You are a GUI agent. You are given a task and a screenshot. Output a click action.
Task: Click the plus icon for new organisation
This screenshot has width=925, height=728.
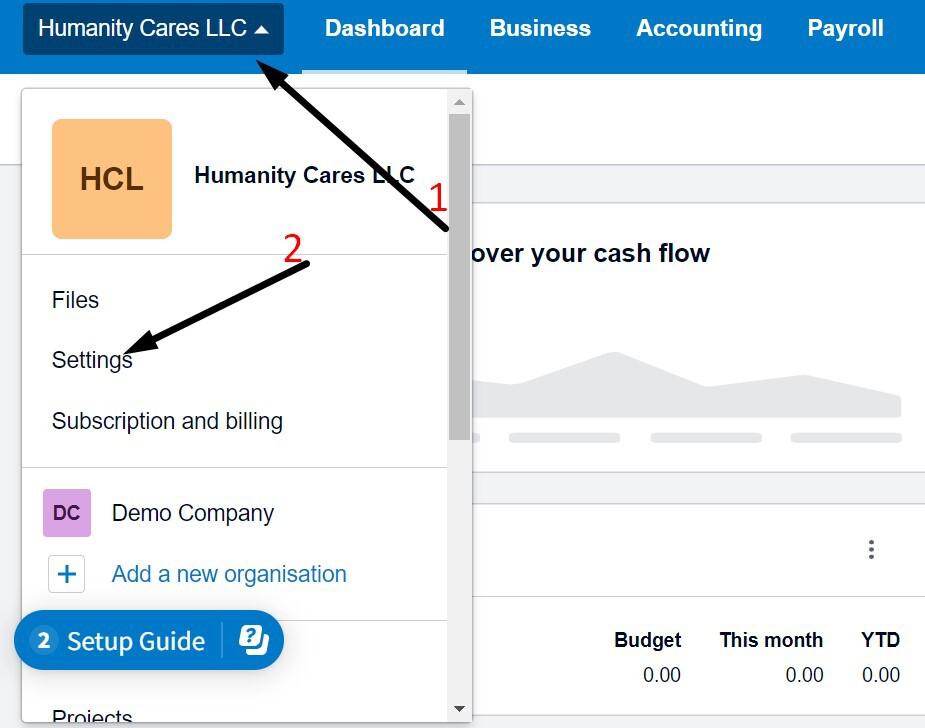[67, 575]
